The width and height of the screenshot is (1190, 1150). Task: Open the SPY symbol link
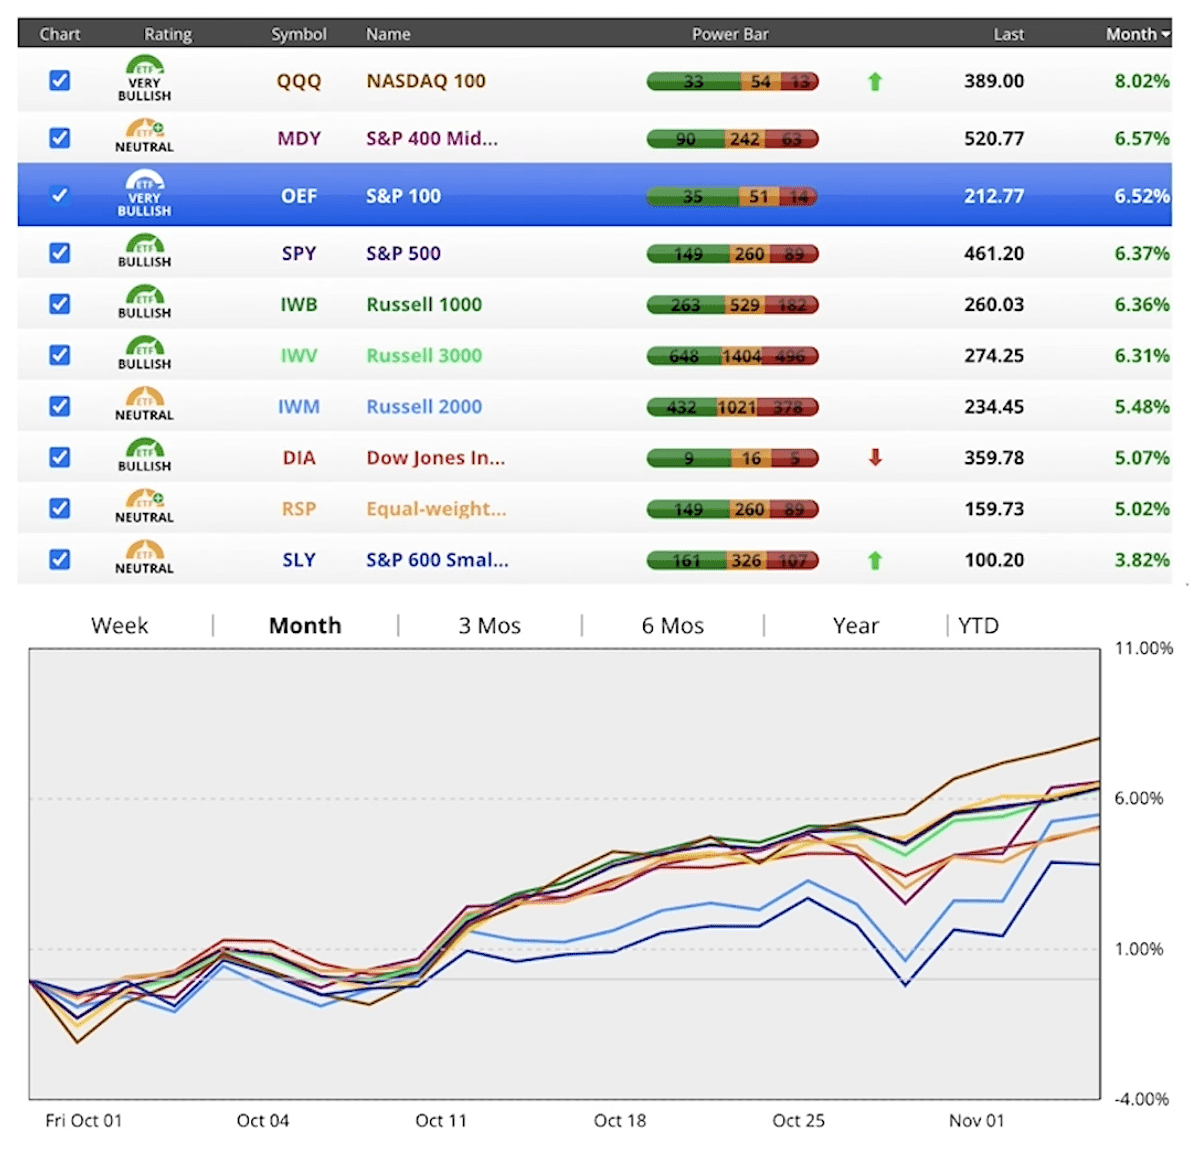pyautogui.click(x=299, y=253)
